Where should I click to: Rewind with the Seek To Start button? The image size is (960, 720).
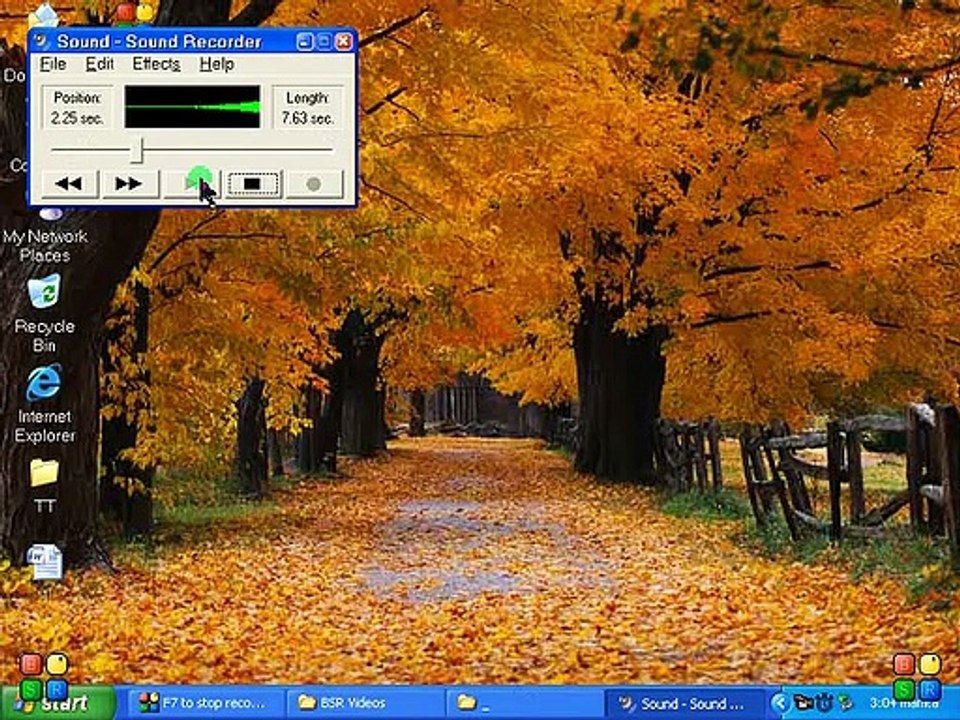(x=70, y=184)
